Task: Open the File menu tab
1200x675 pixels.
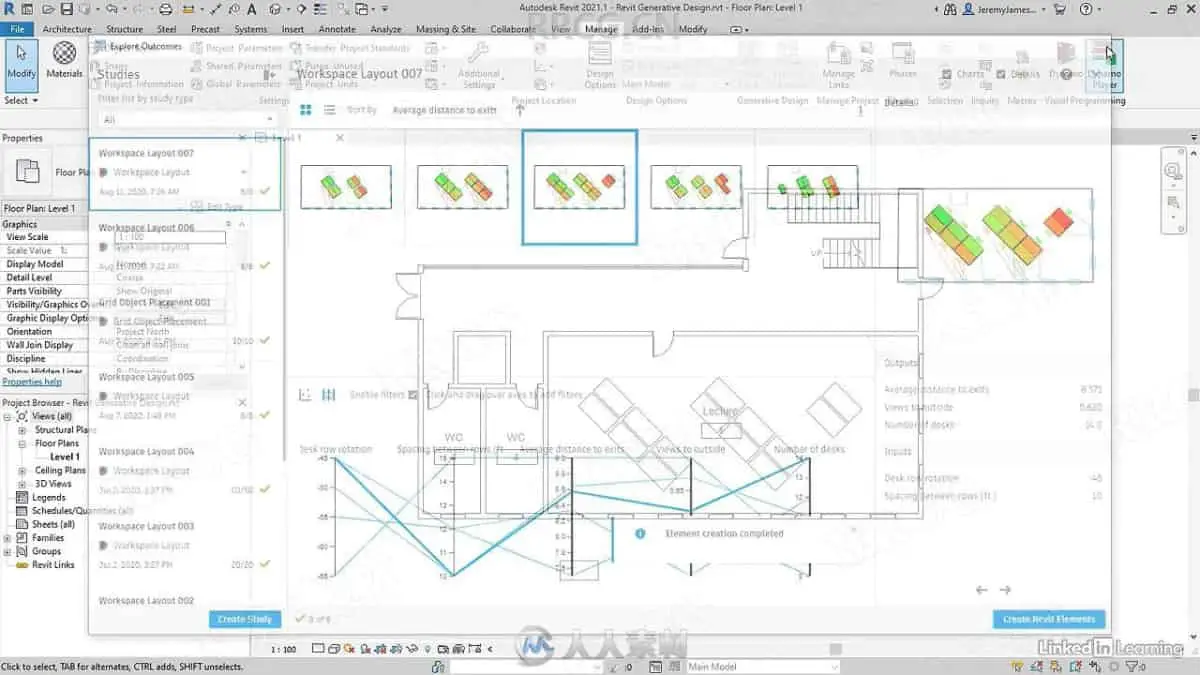Action: point(17,29)
